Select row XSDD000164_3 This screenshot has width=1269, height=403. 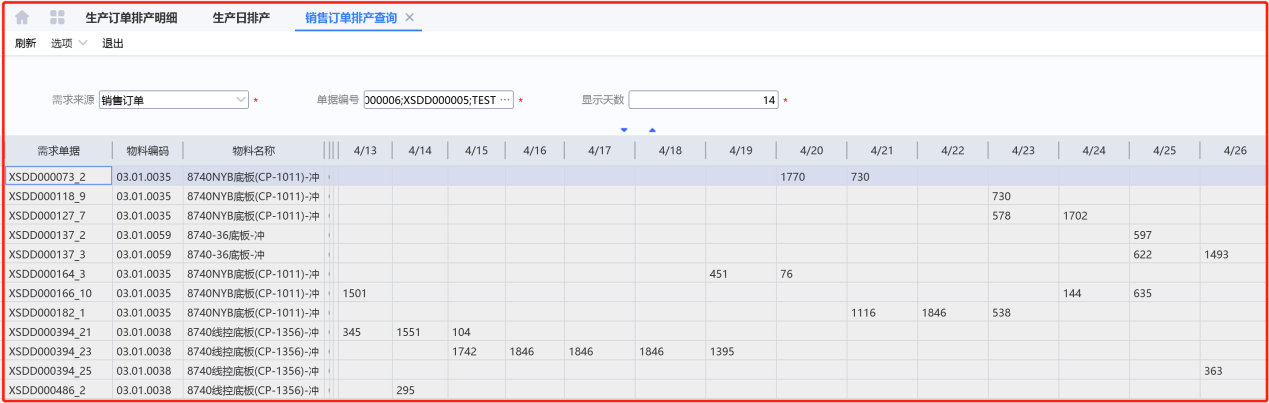(x=636, y=273)
